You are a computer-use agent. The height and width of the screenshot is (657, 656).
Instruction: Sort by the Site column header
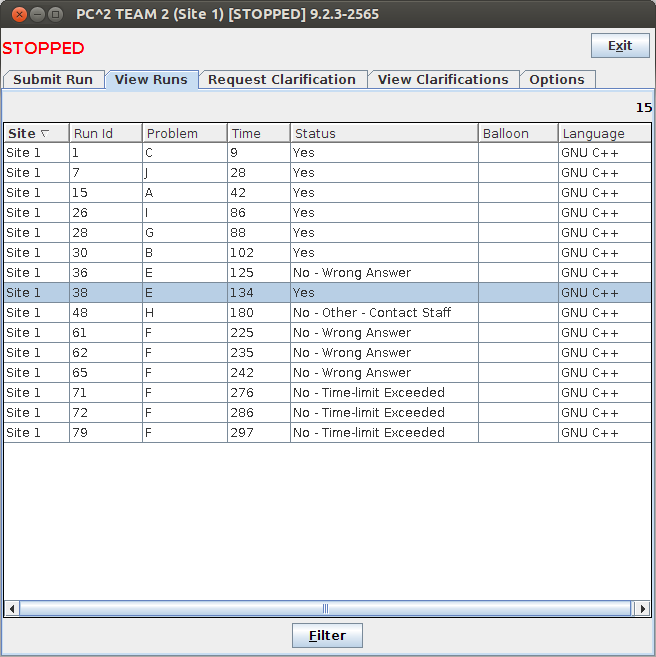[35, 133]
